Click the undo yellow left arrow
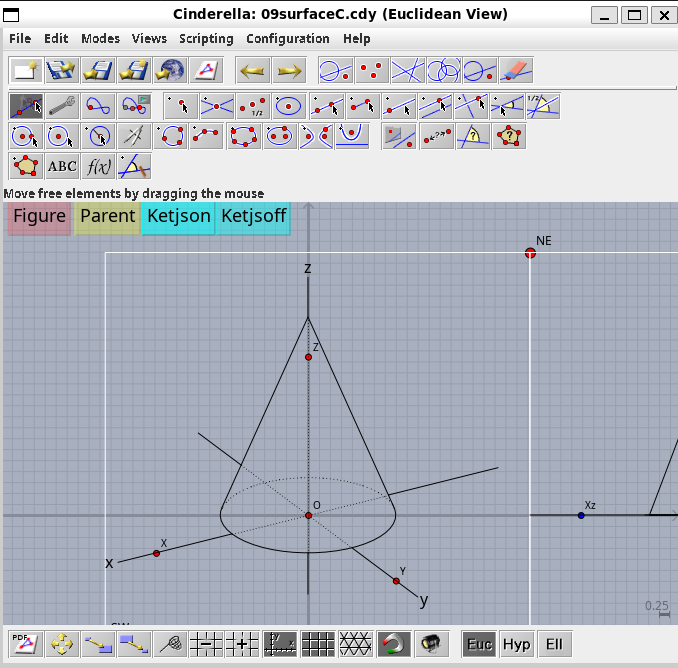The image size is (678, 668). [x=253, y=70]
